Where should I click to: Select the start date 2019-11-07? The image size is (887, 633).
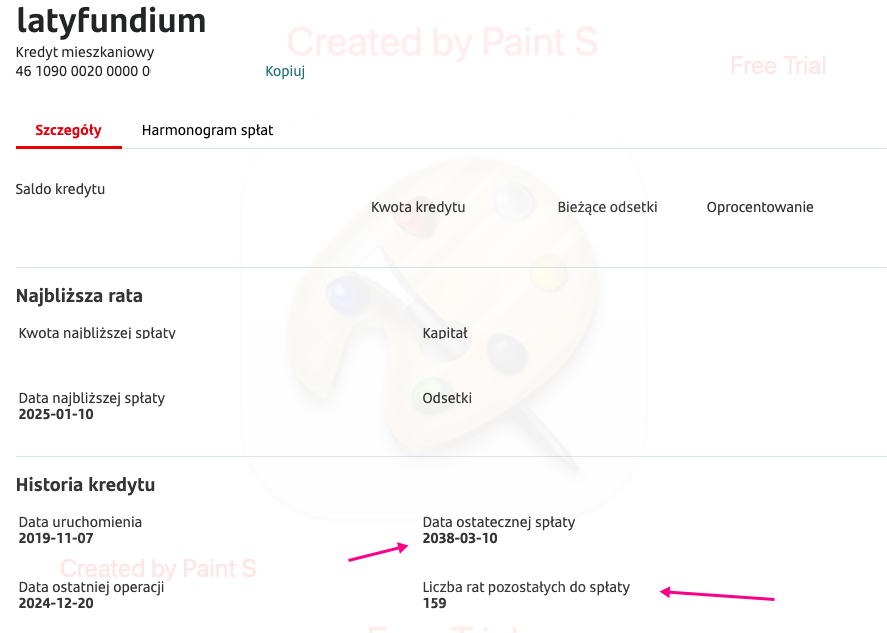click(56, 538)
